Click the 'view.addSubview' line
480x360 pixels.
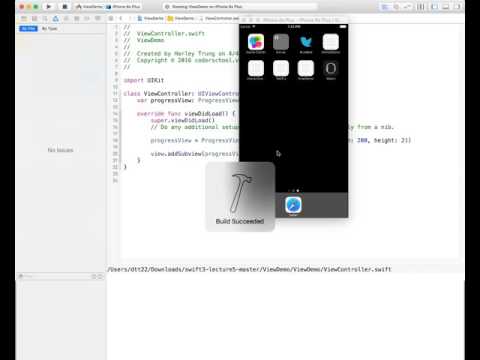195,154
